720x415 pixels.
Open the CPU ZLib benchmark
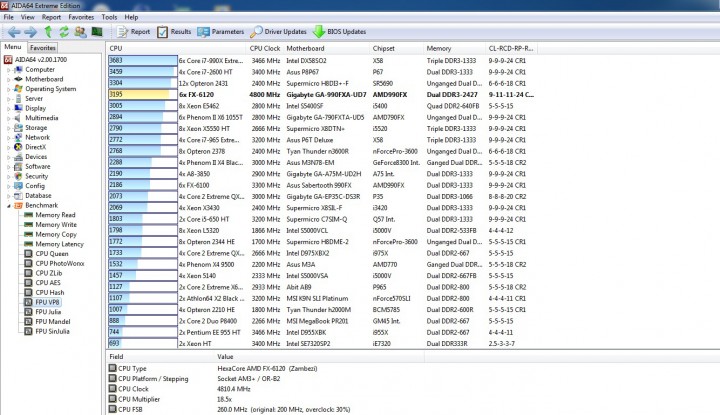43,273
